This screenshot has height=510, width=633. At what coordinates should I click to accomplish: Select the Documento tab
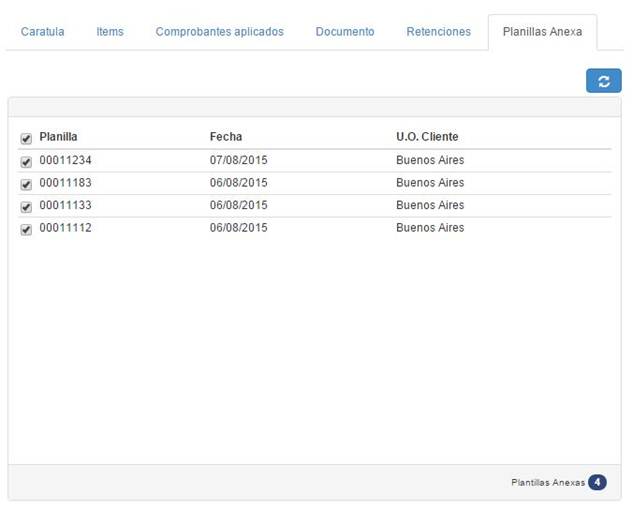345,32
